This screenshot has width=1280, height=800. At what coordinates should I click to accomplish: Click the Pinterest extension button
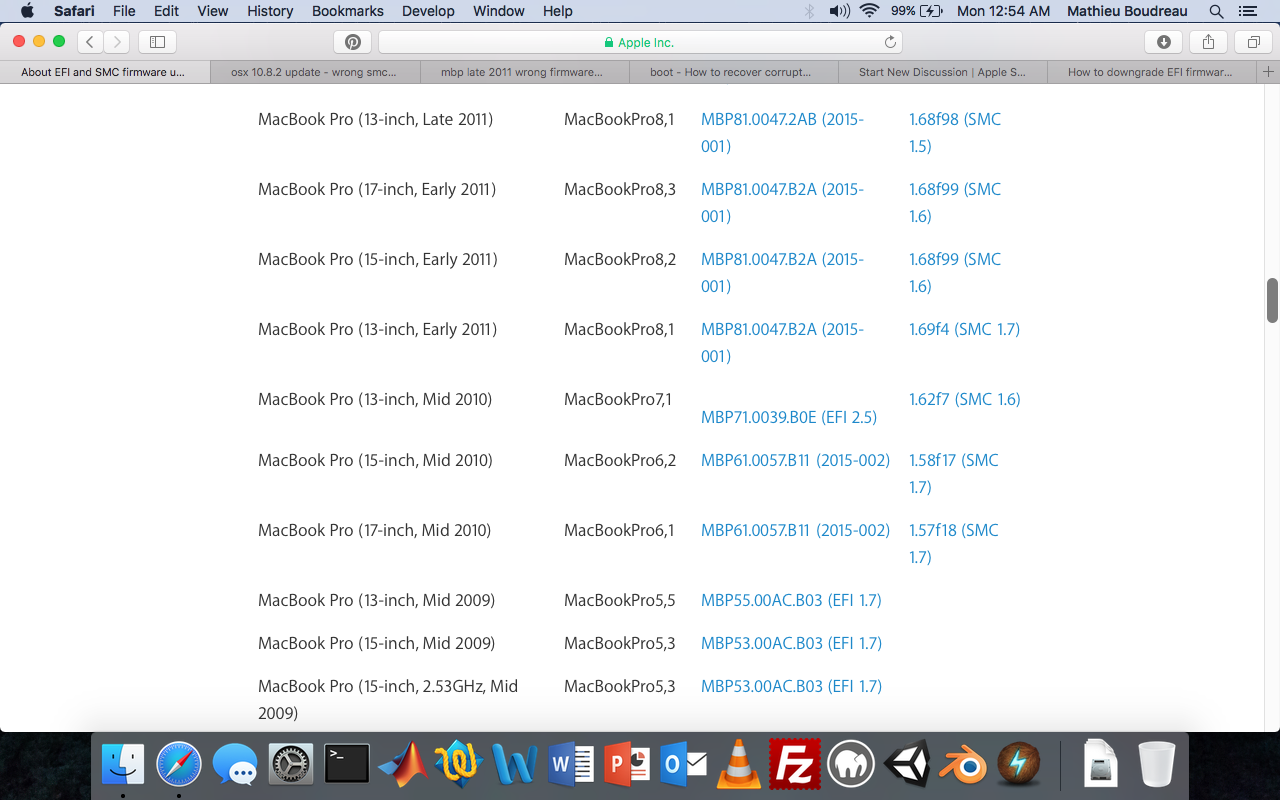[353, 42]
